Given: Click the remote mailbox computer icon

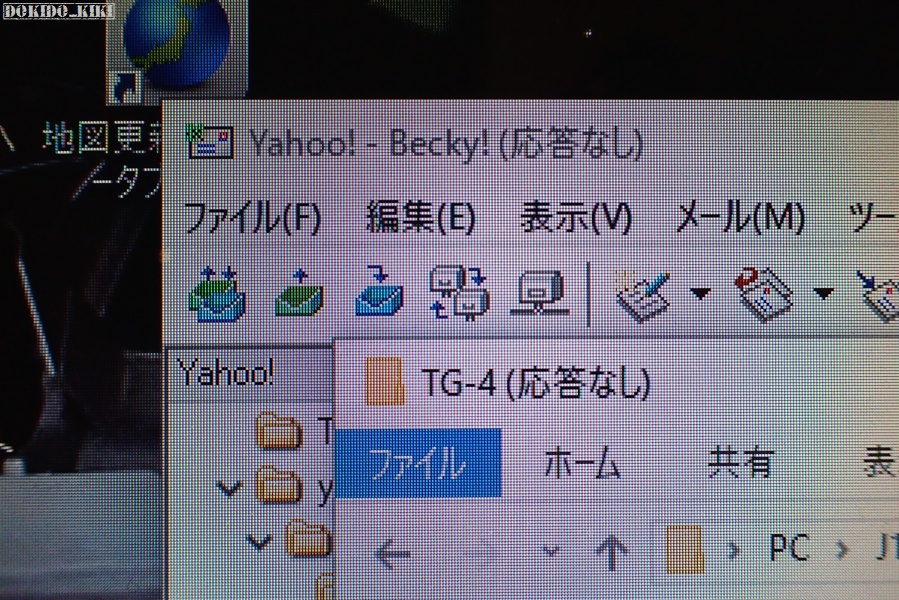Looking at the screenshot, I should pyautogui.click(x=540, y=293).
